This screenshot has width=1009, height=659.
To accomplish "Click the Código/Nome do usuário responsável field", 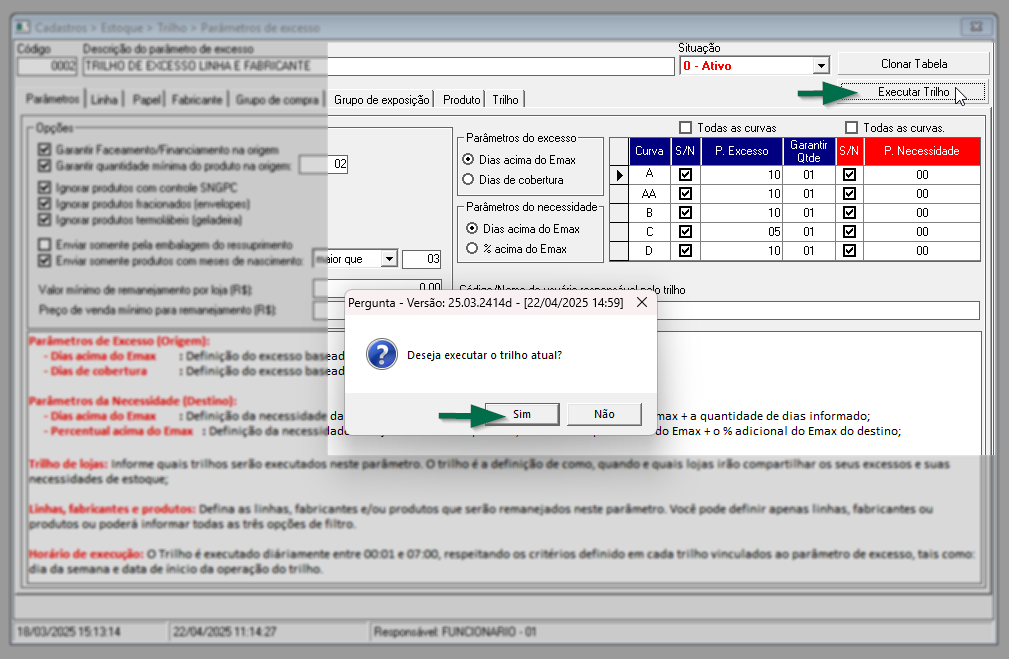I will pyautogui.click(x=719, y=310).
